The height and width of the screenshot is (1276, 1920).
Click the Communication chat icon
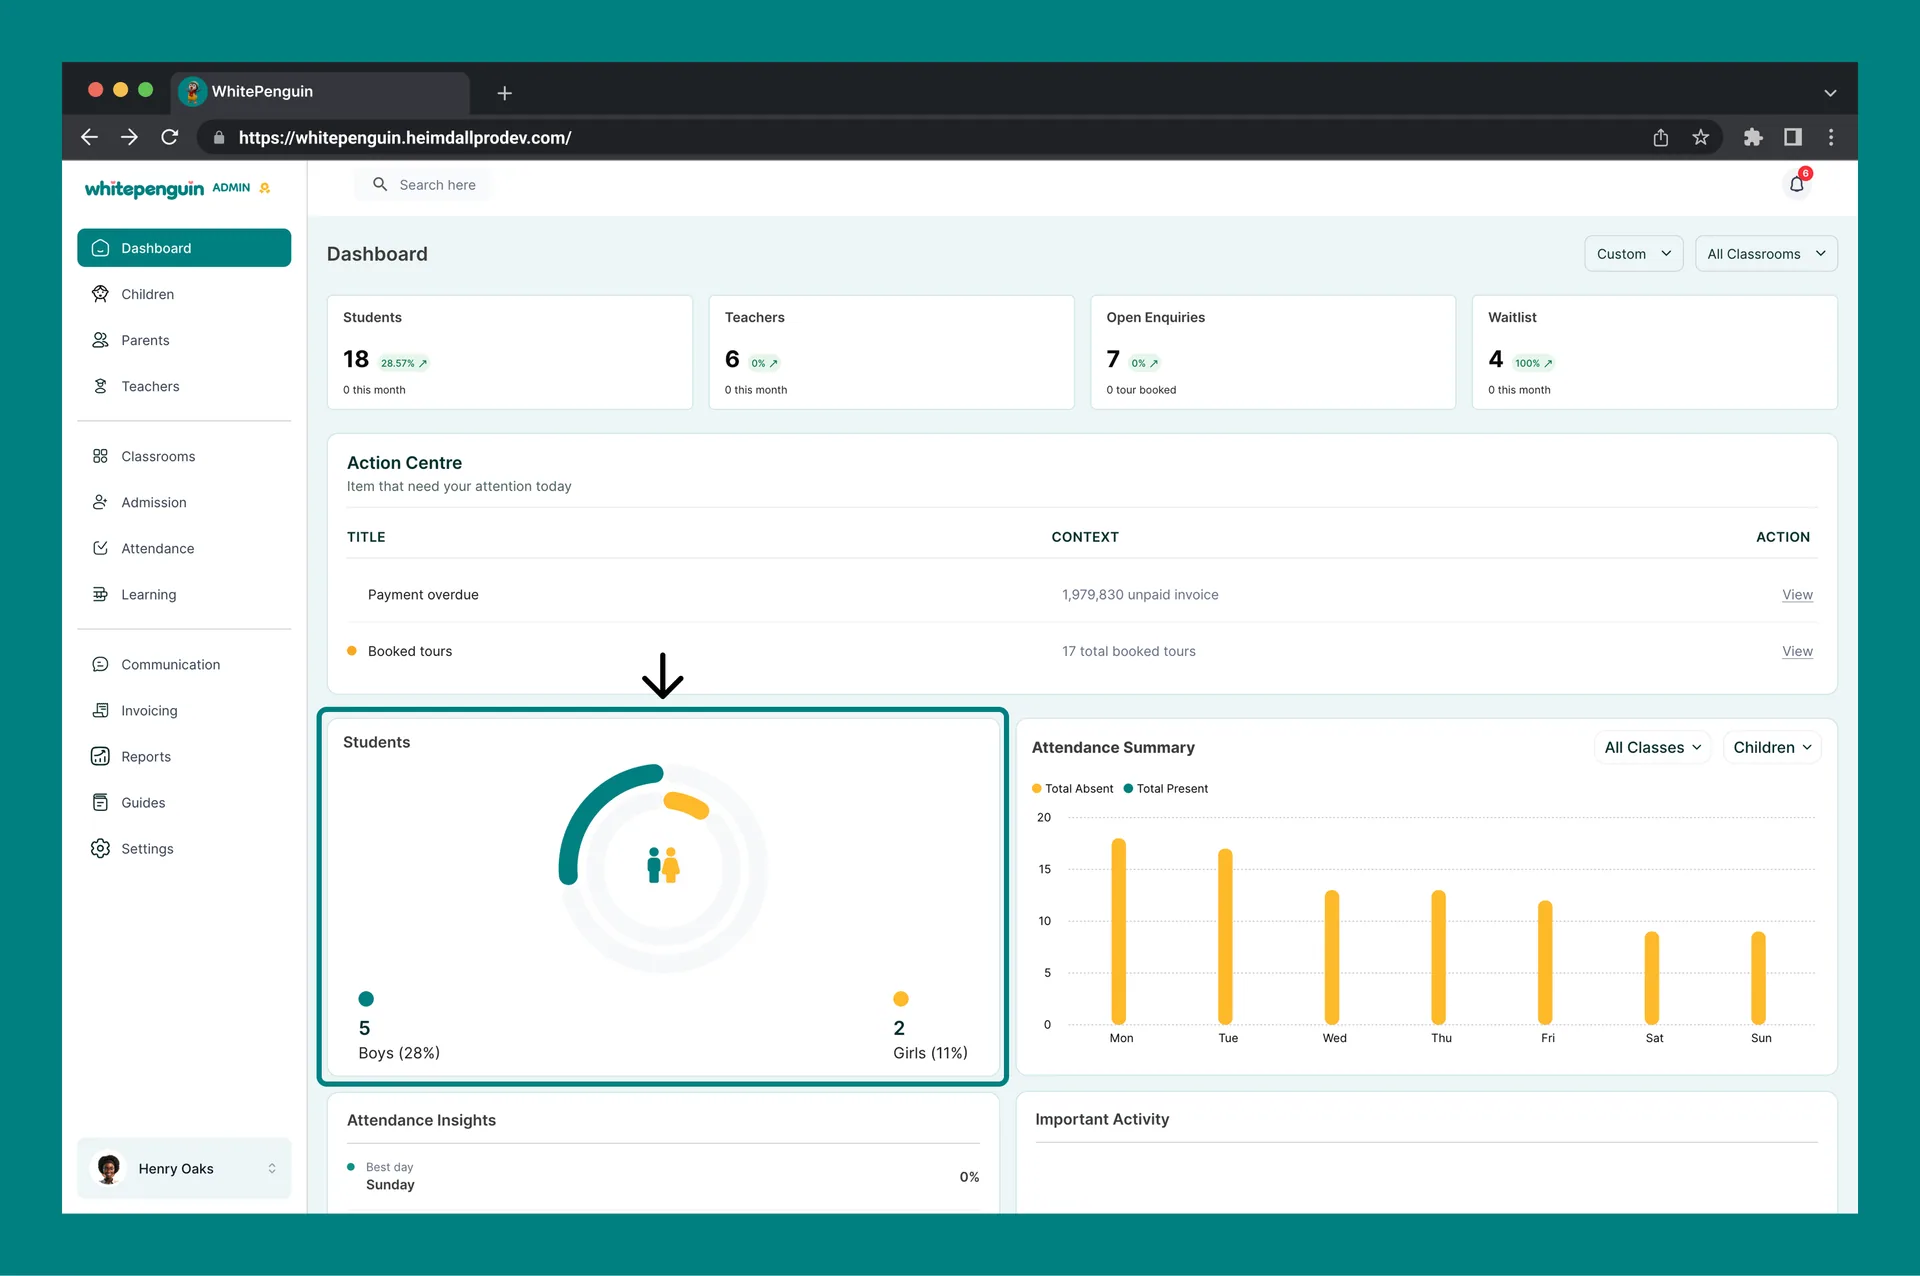pos(100,664)
